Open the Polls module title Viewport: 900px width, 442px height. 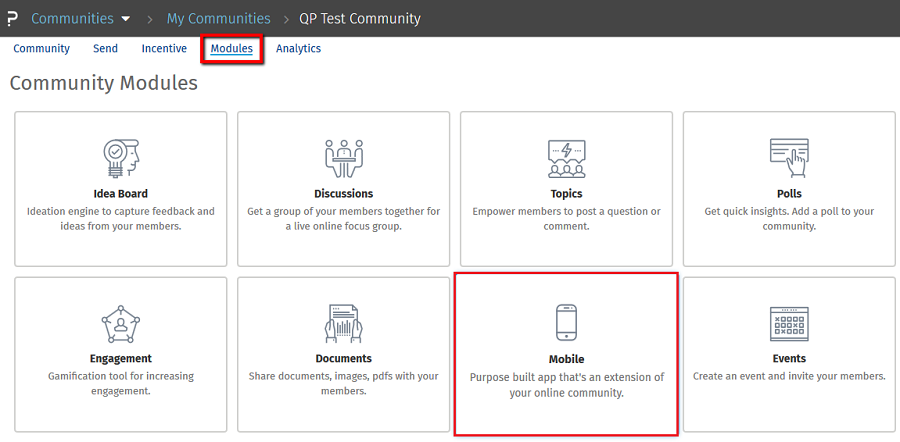789,193
